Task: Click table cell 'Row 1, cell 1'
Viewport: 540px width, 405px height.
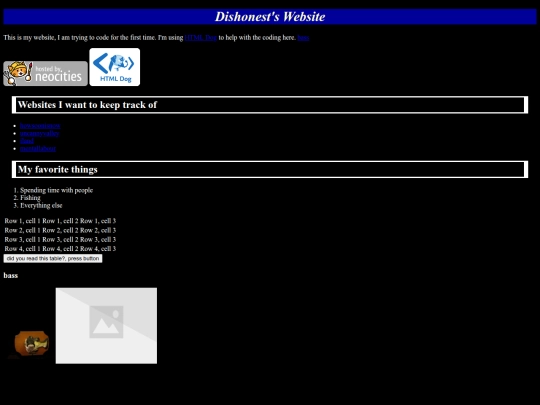Action: pos(22,221)
